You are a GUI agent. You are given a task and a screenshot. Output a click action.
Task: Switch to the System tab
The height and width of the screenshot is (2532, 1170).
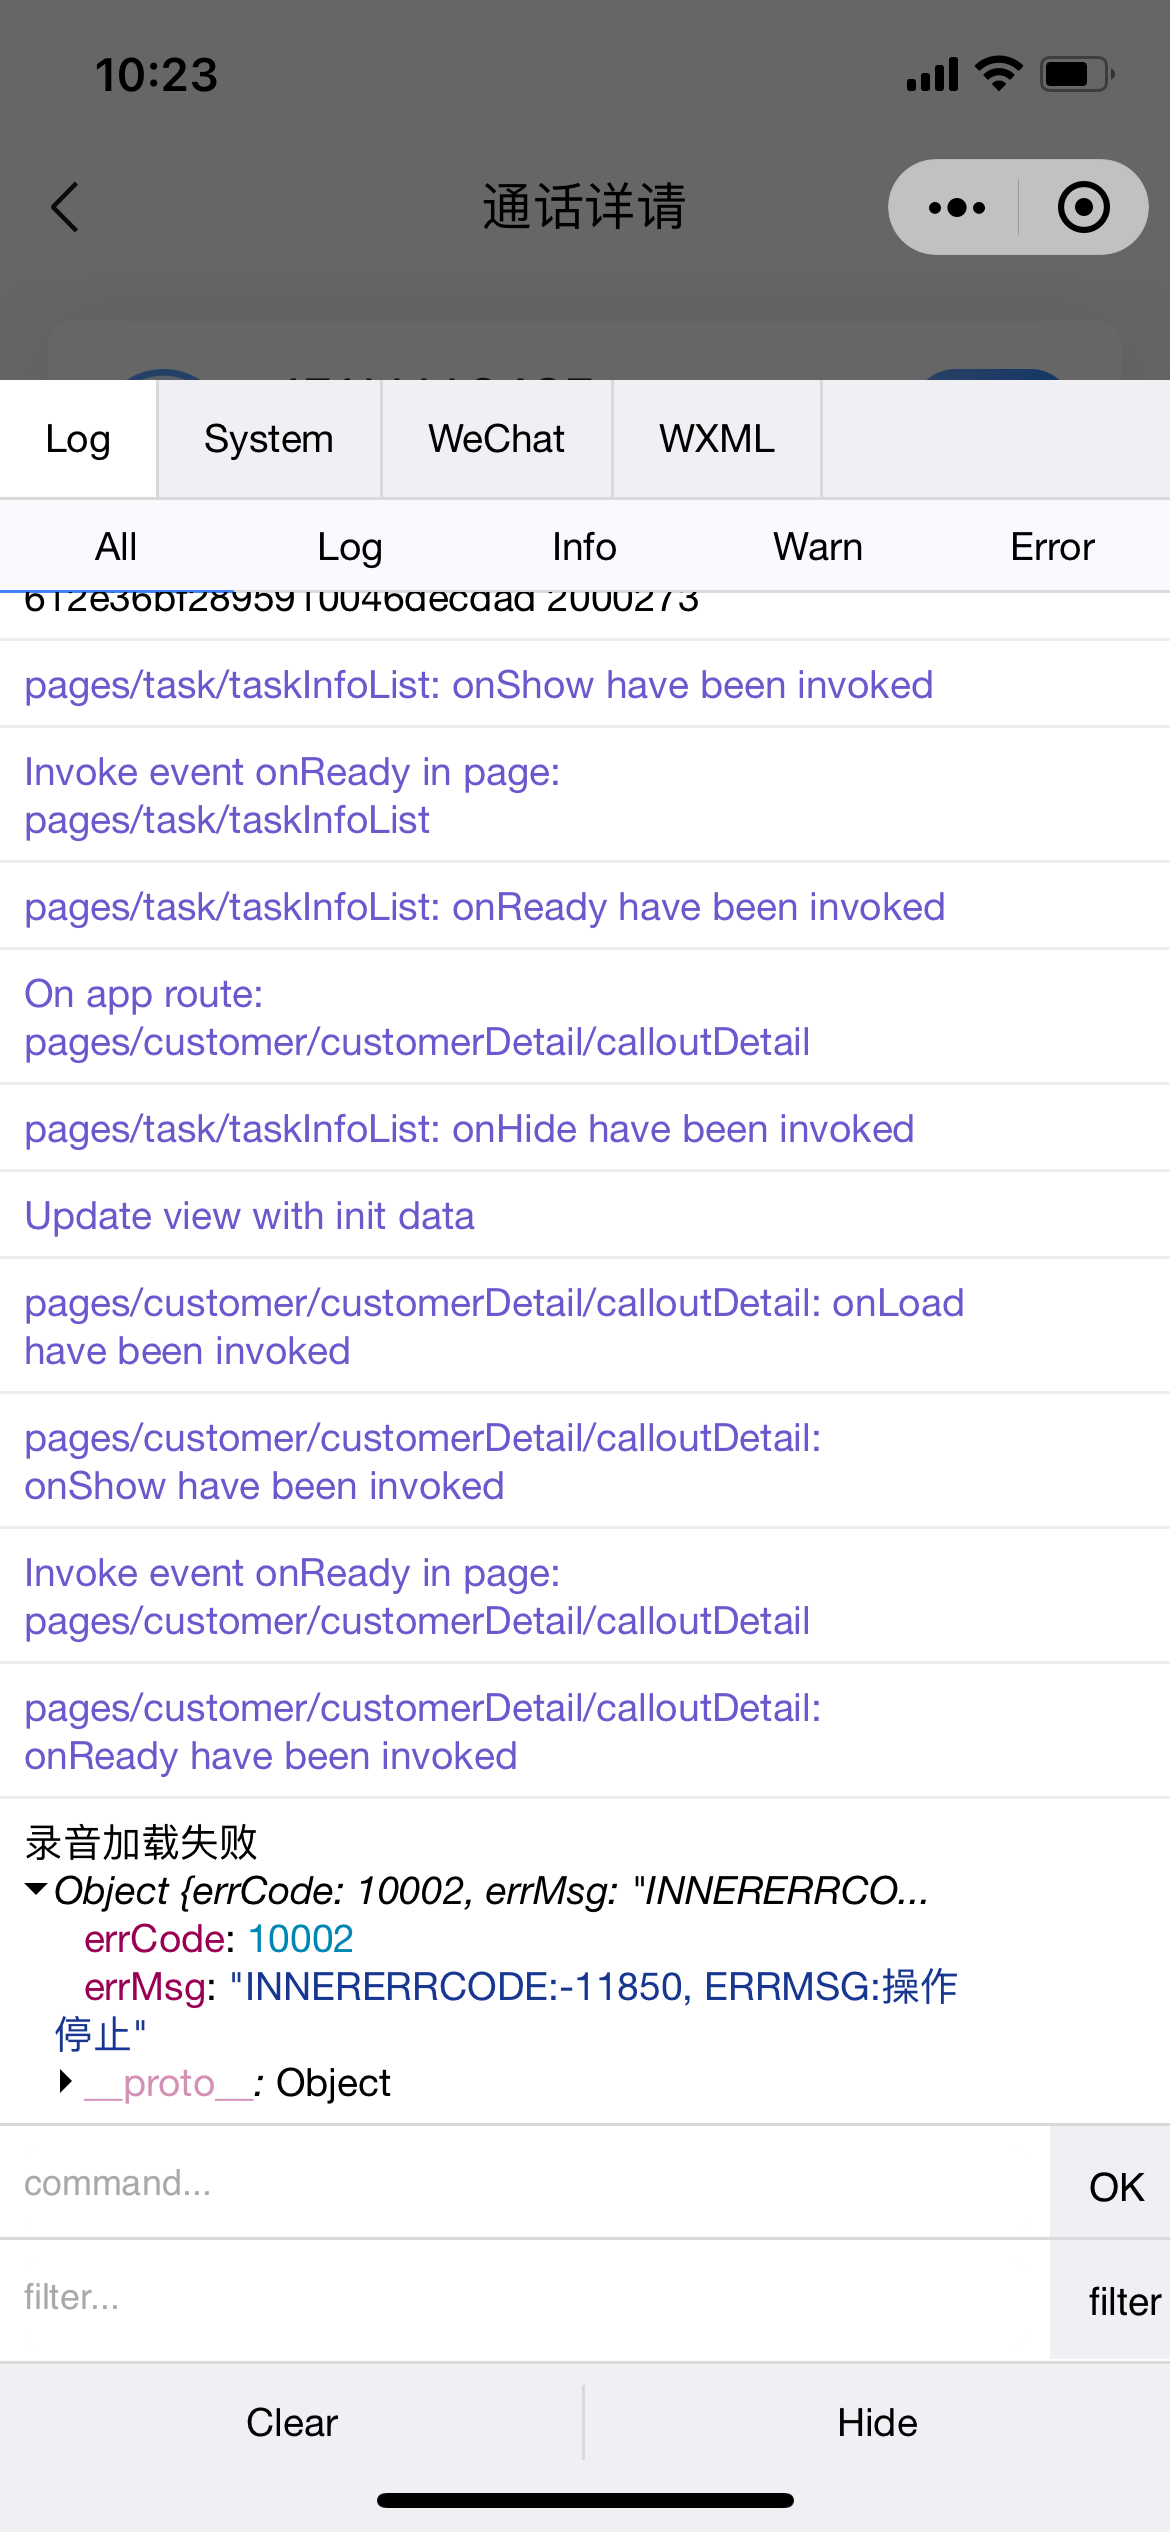(x=268, y=439)
